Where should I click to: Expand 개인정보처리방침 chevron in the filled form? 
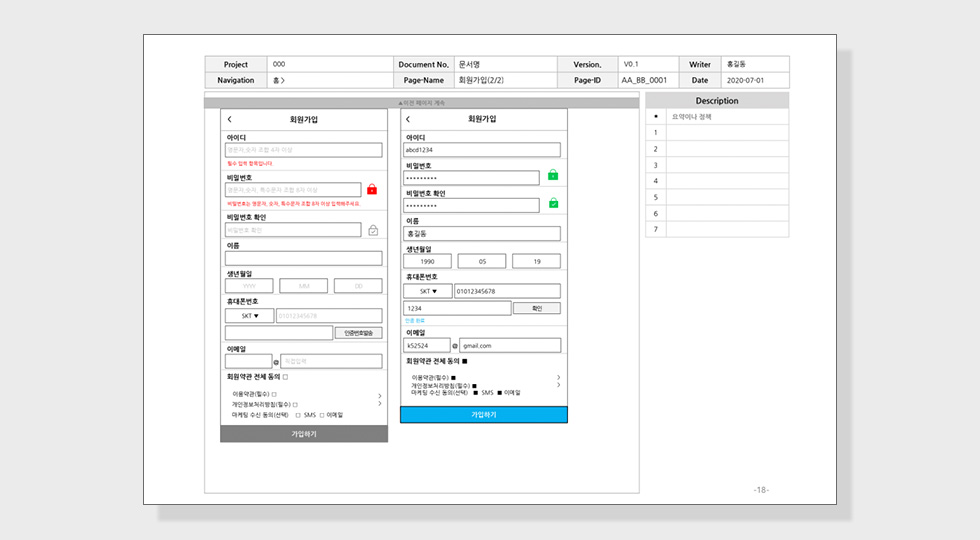coord(558,385)
